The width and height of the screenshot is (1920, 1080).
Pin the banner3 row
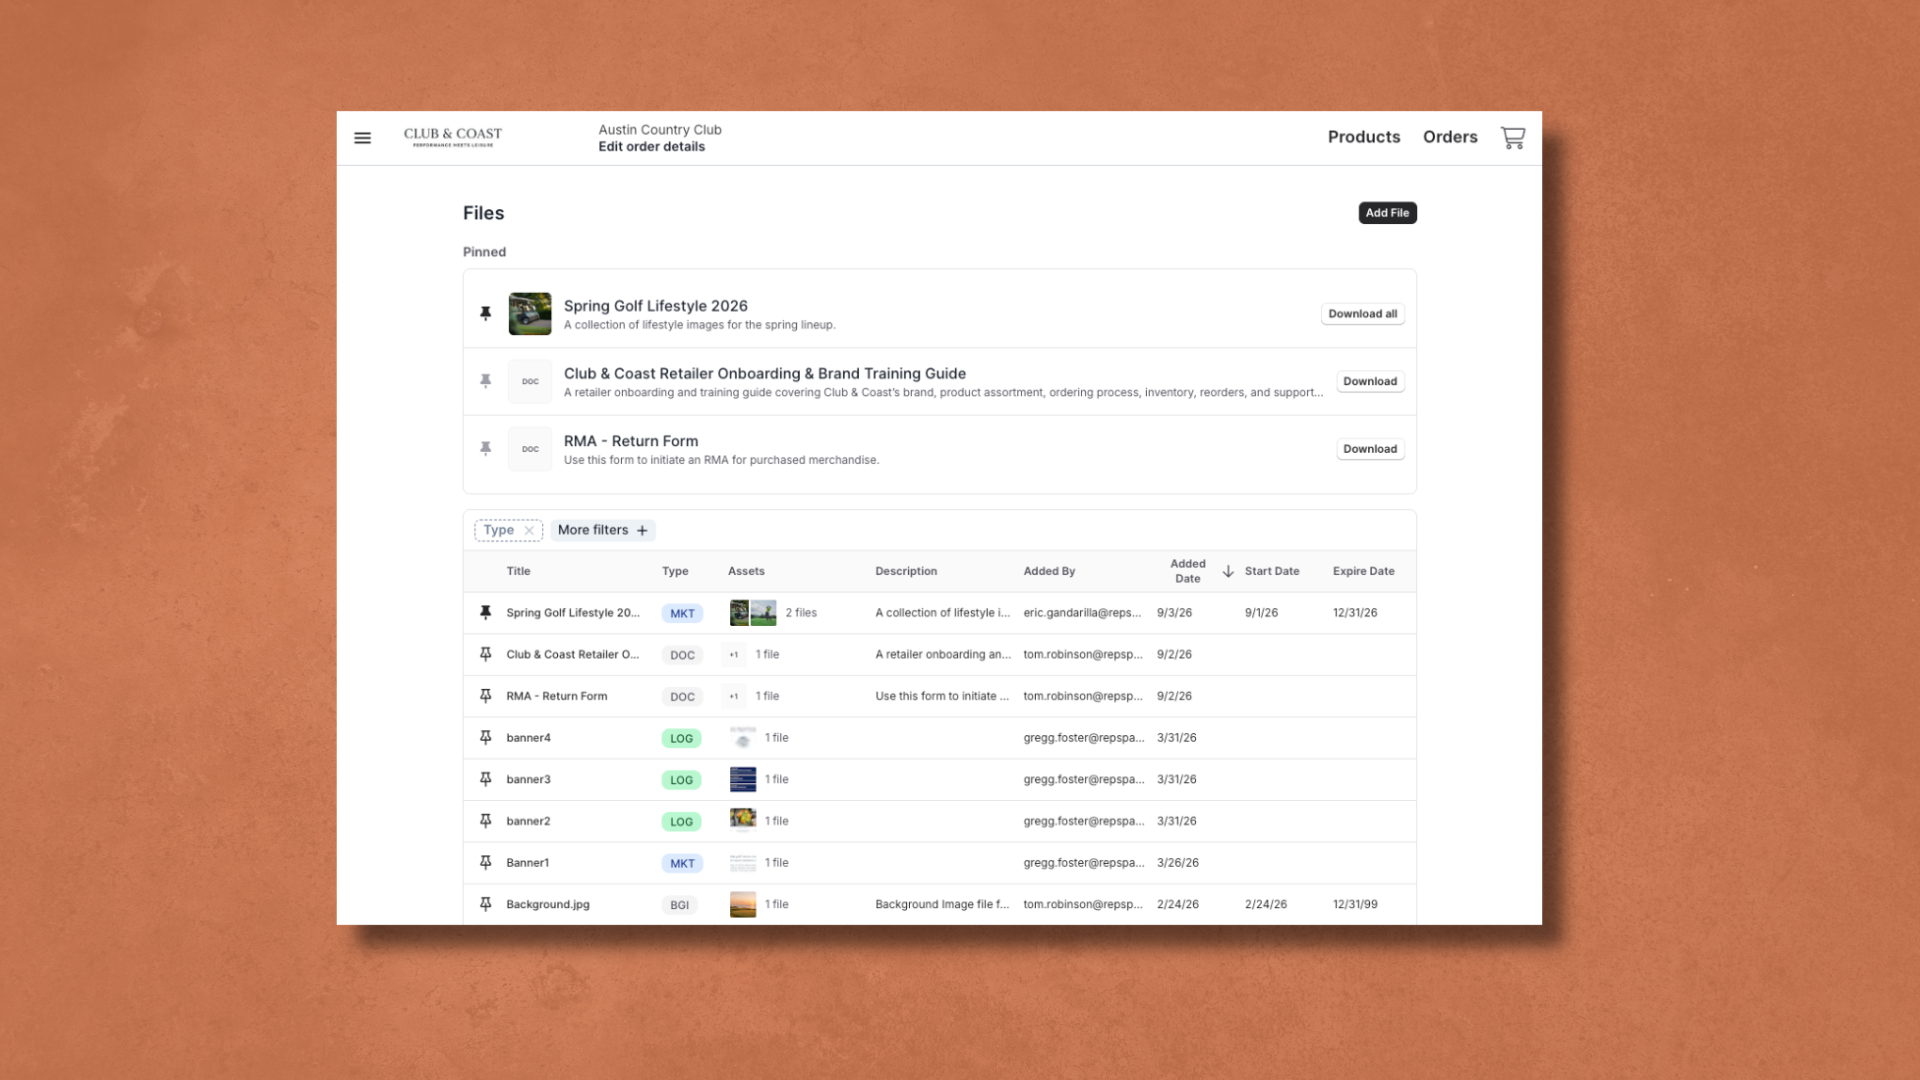(486, 779)
